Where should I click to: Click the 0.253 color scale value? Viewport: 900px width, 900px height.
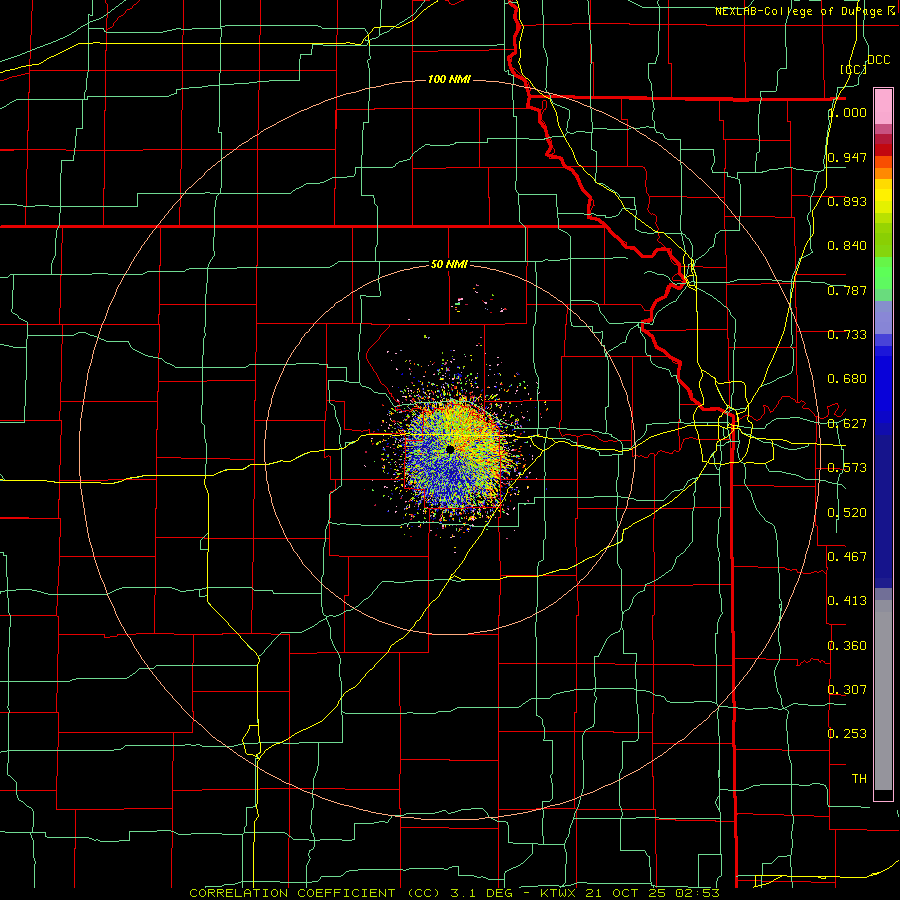(x=847, y=734)
